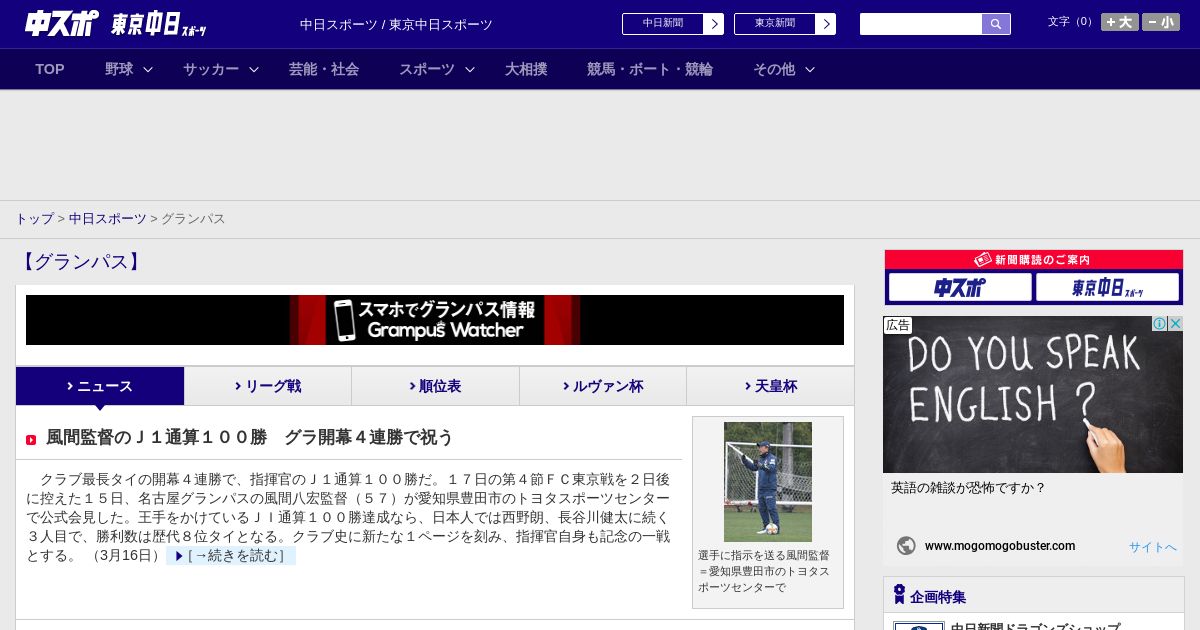Click the 続きを読む read-more link
Viewport: 1200px width, 630px height.
[231, 556]
